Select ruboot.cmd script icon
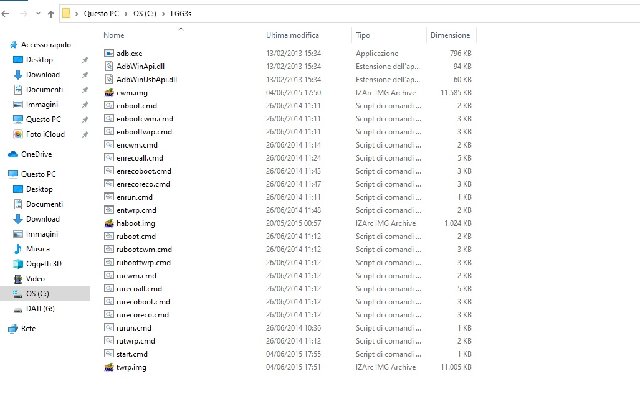The width and height of the screenshot is (640, 399). [109, 236]
